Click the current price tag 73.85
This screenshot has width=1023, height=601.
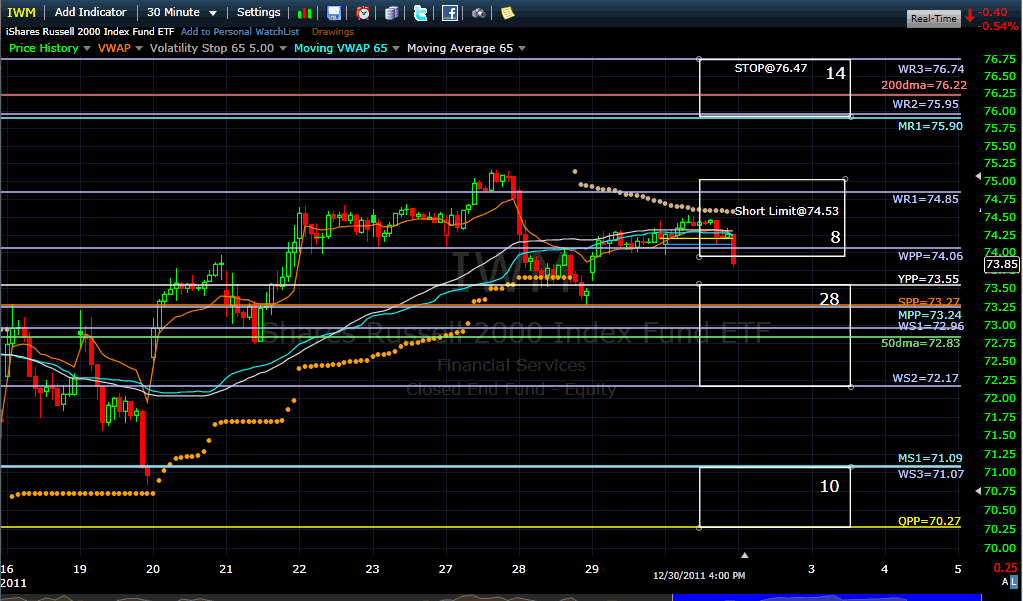(1001, 264)
